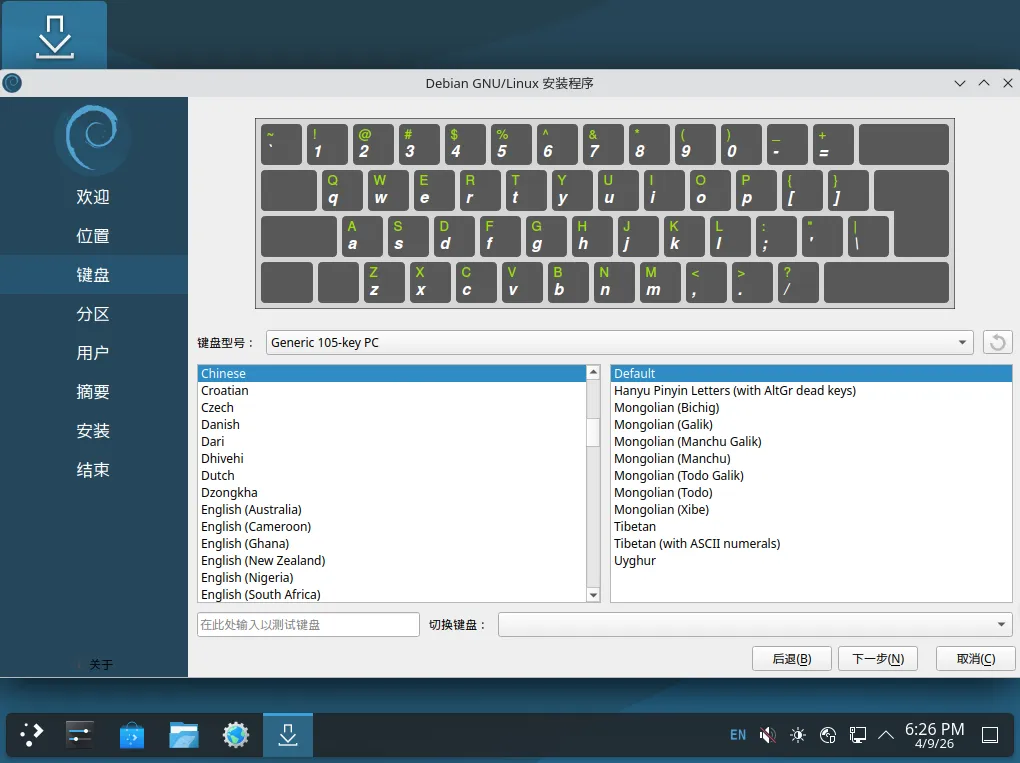Launch Discover store from taskbar
1020x763 pixels.
click(x=131, y=735)
